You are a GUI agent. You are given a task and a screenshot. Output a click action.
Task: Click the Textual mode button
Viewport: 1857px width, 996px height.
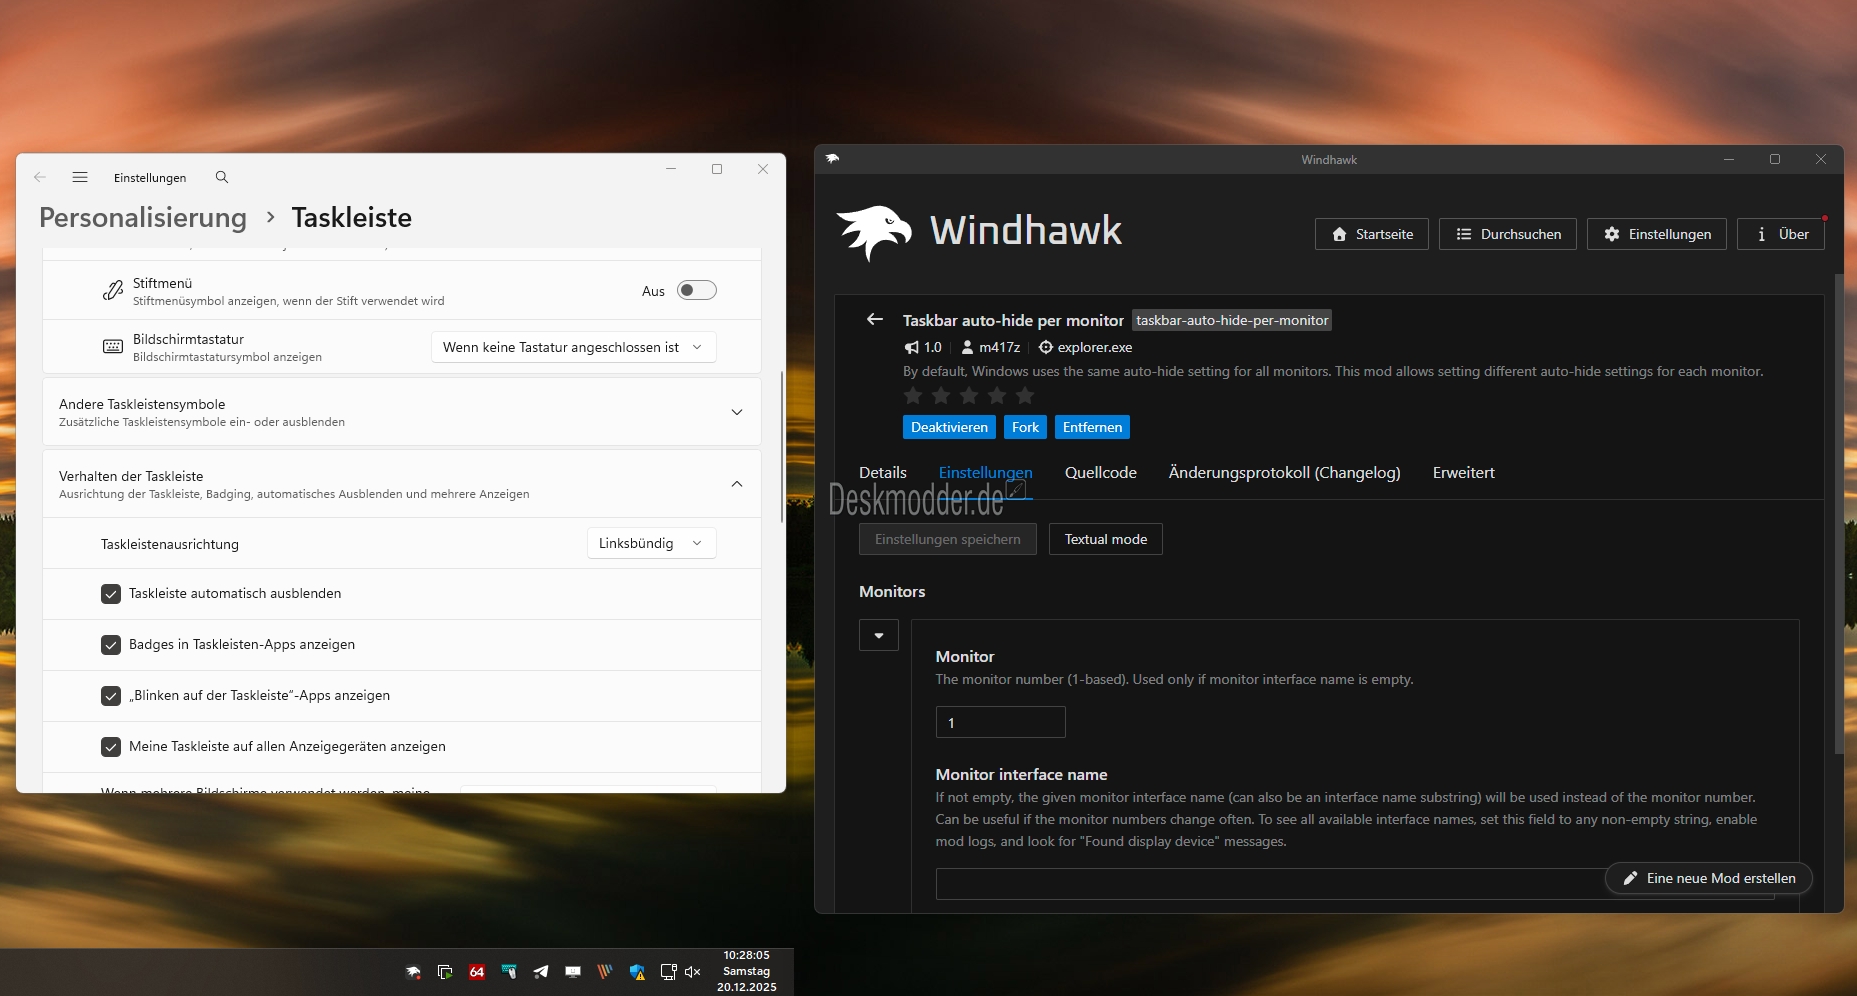(x=1105, y=539)
